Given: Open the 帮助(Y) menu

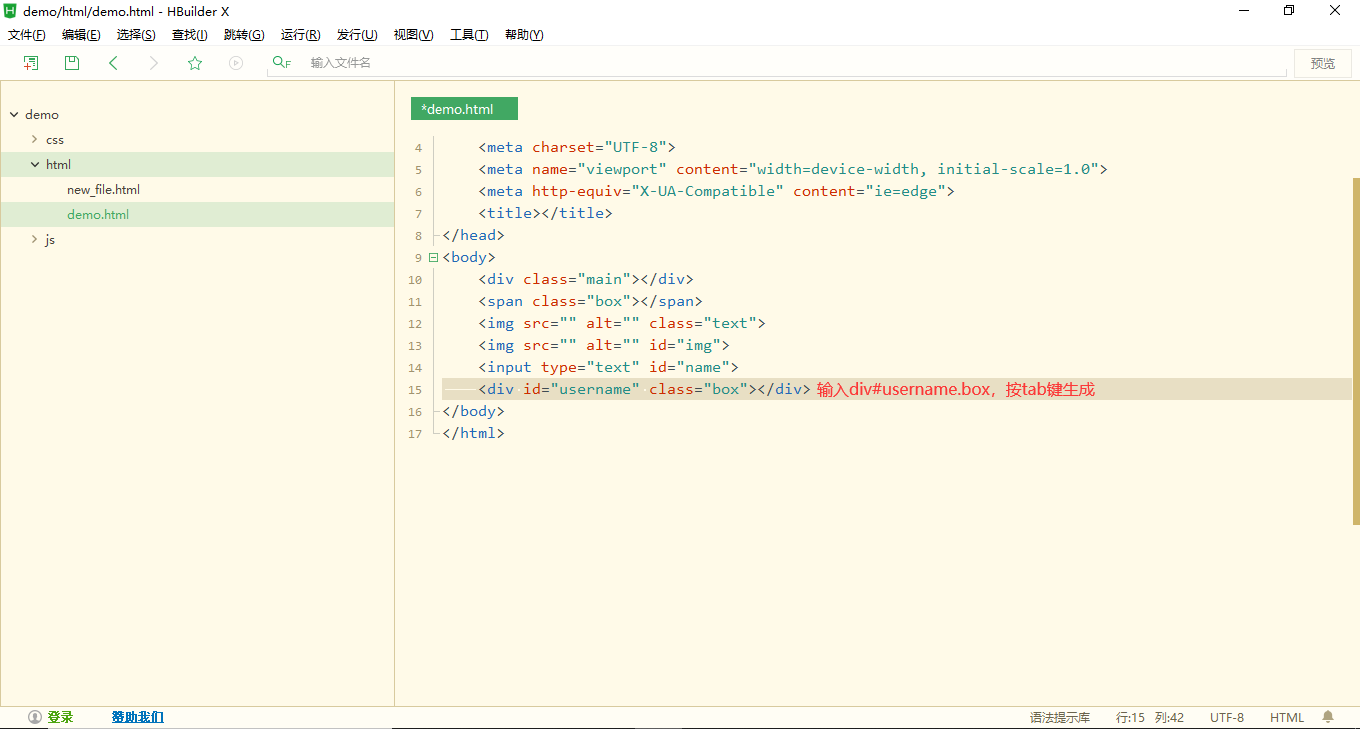Looking at the screenshot, I should tap(524, 35).
